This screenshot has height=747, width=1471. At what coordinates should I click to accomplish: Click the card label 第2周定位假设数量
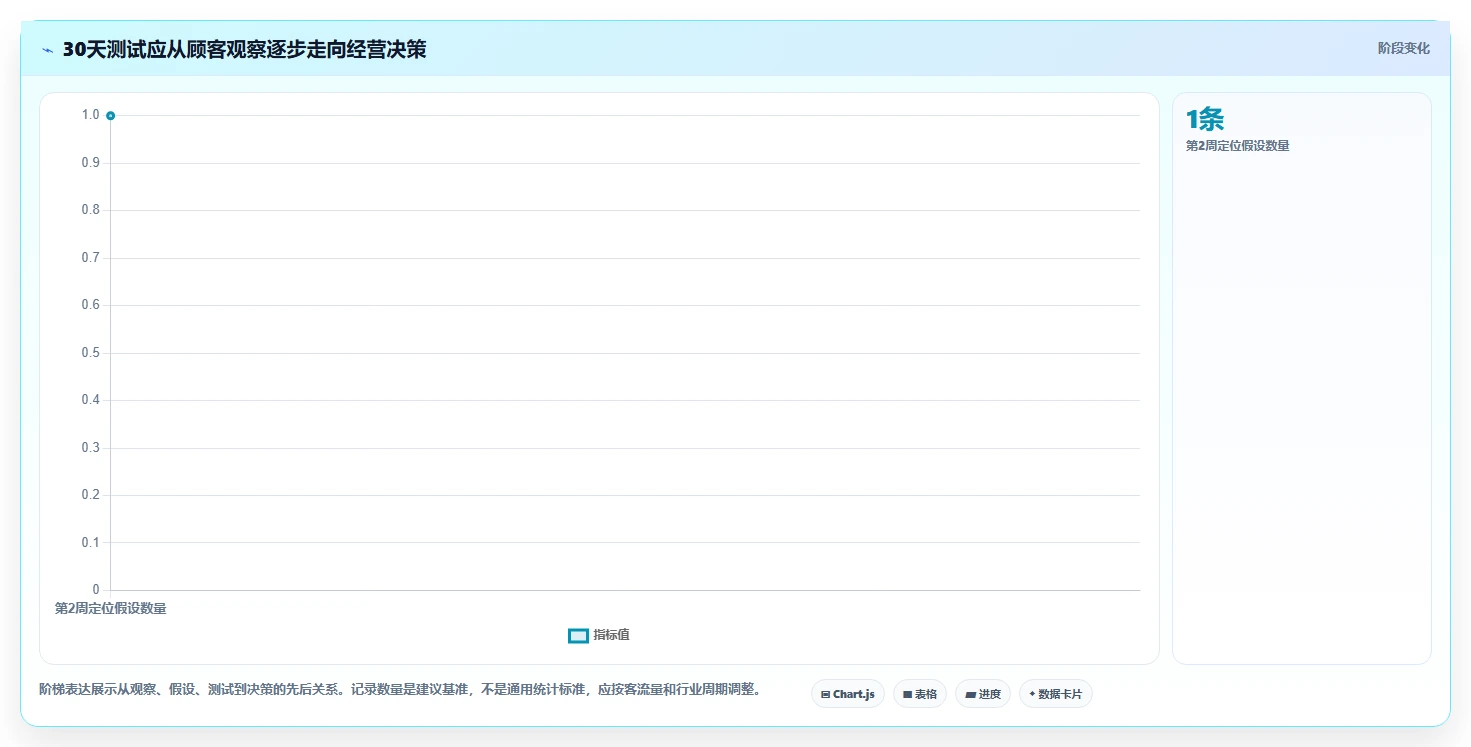(x=1237, y=146)
